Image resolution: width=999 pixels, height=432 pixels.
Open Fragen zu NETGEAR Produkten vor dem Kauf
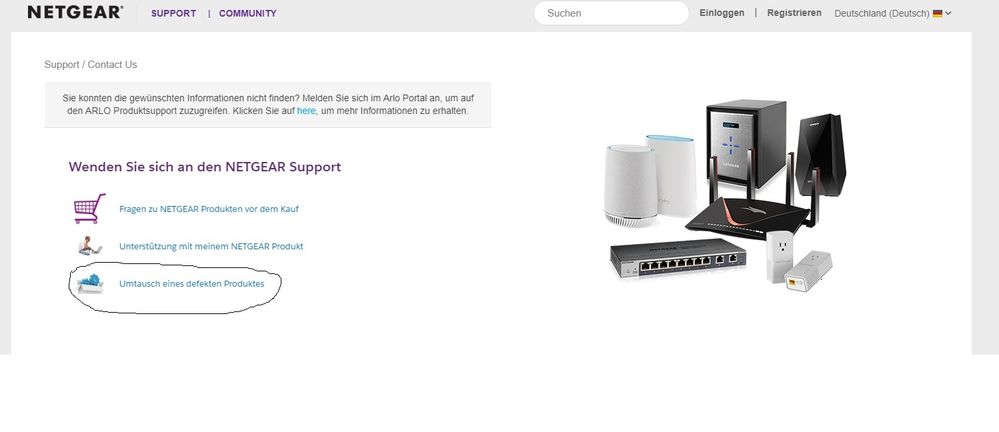[209, 209]
